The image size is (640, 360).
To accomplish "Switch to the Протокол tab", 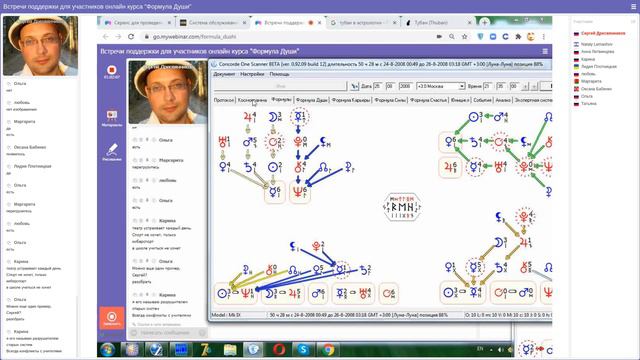I will pyautogui.click(x=224, y=100).
